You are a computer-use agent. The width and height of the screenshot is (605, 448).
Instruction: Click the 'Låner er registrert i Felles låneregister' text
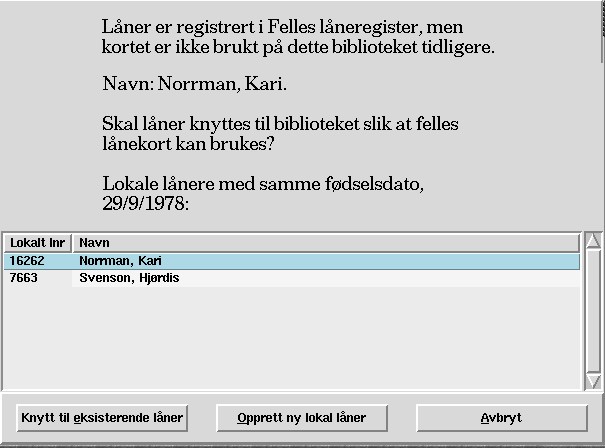283,26
